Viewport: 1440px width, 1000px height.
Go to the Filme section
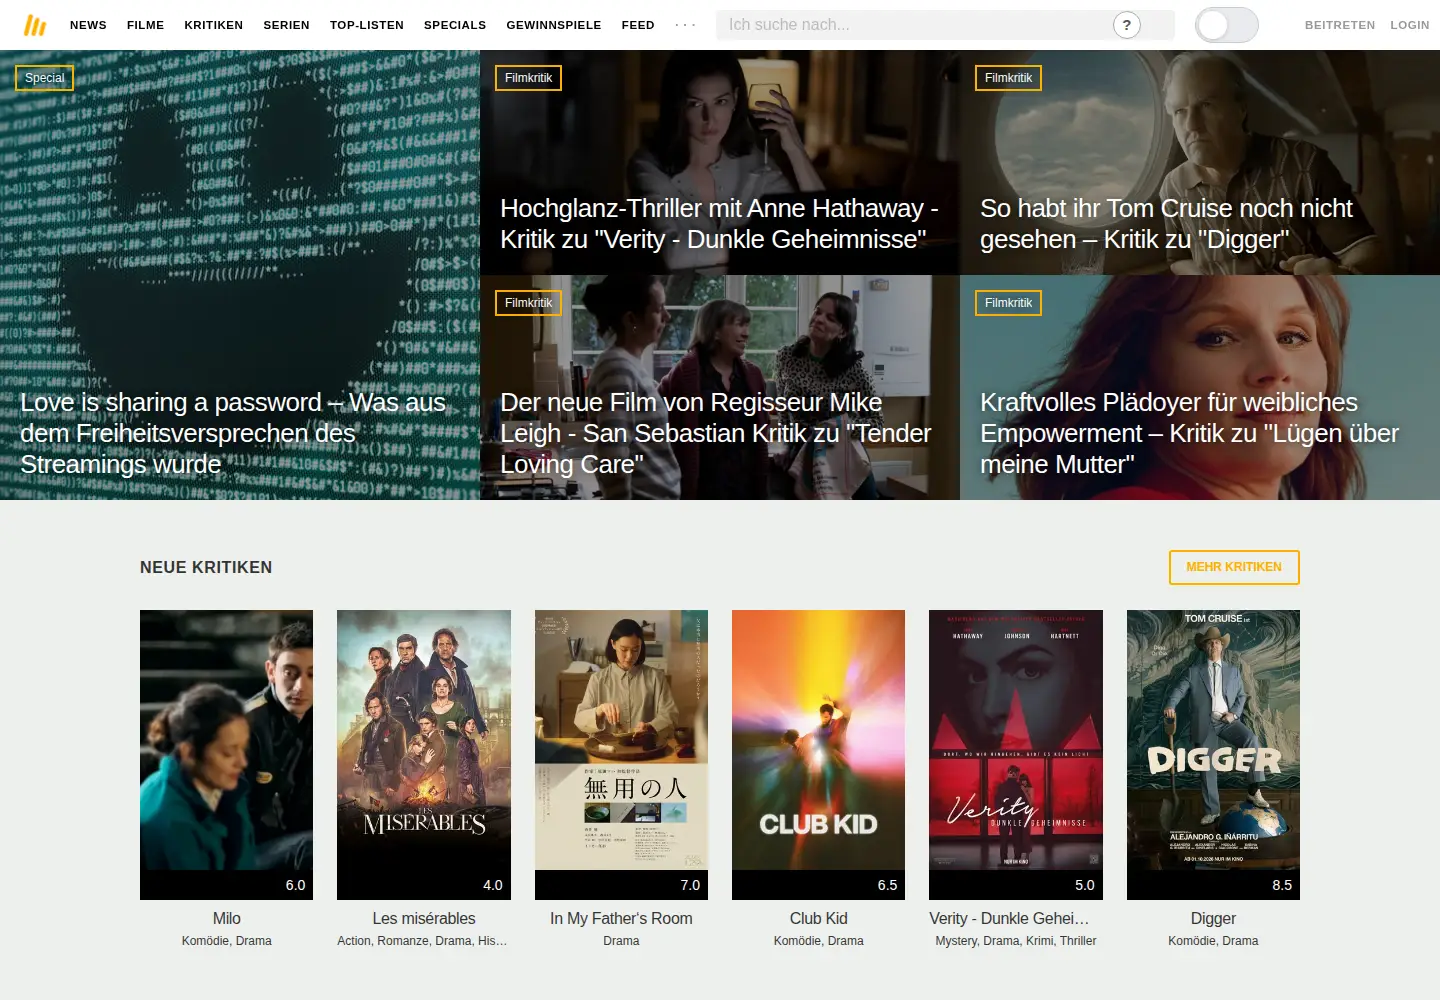pyautogui.click(x=145, y=25)
